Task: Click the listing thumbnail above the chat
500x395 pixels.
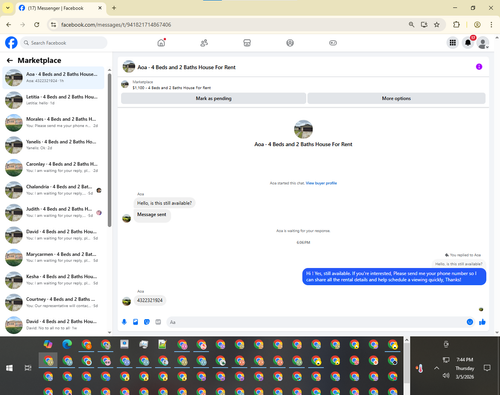Action: tap(125, 85)
